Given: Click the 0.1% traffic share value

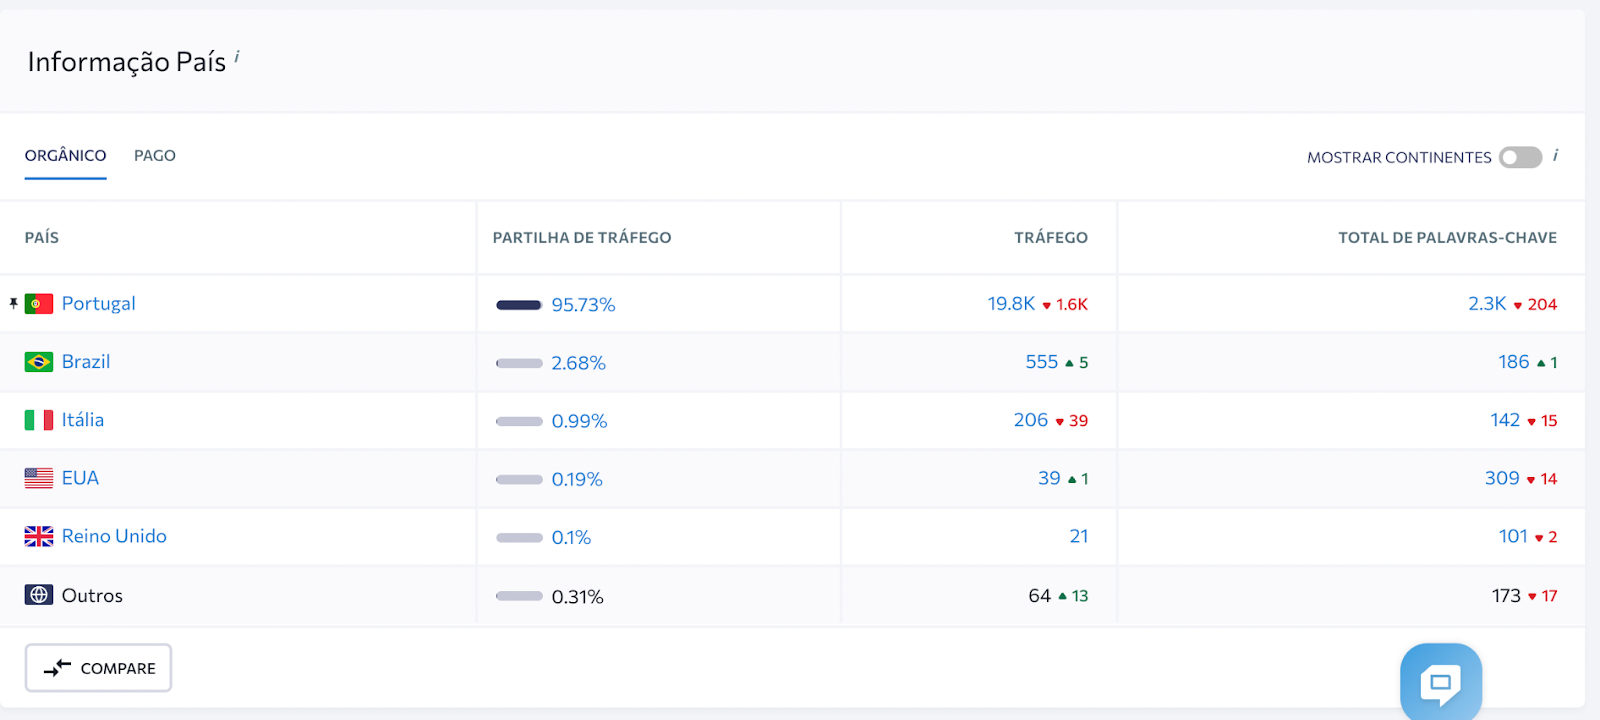Looking at the screenshot, I should (x=571, y=537).
